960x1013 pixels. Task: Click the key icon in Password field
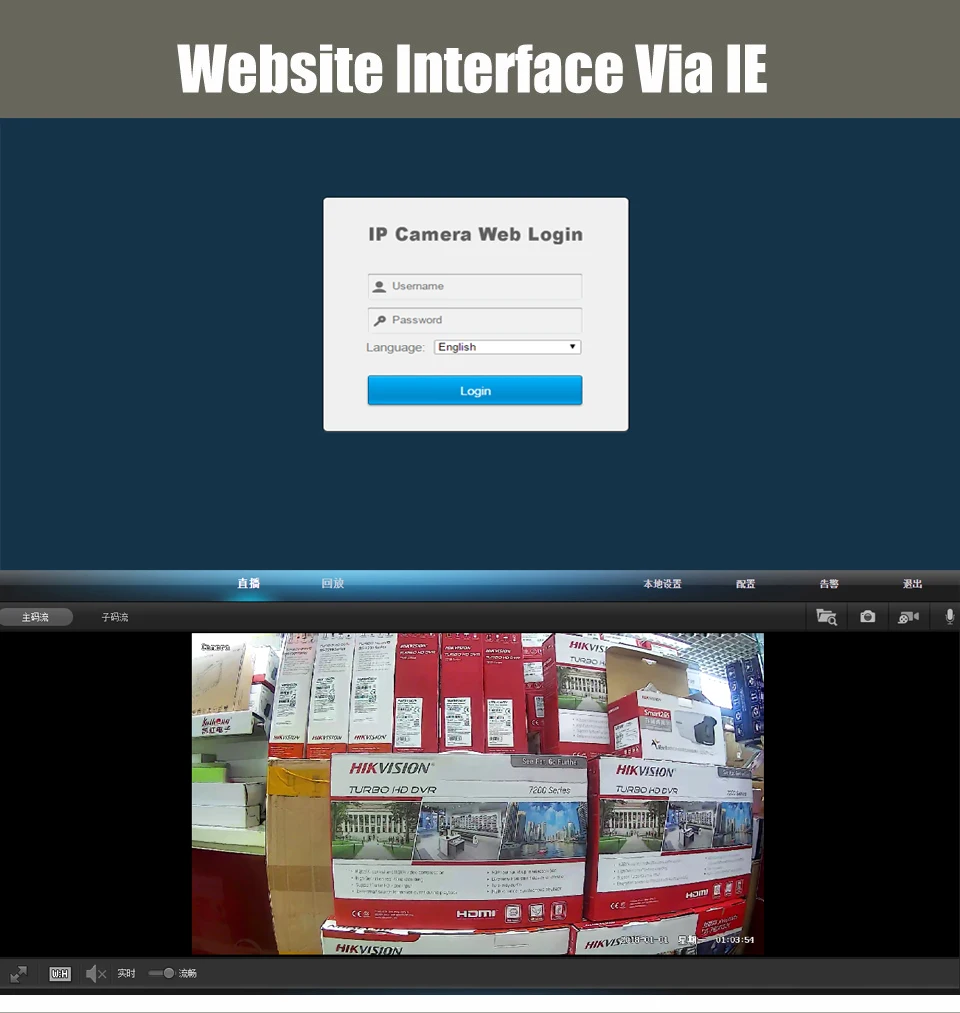point(379,320)
